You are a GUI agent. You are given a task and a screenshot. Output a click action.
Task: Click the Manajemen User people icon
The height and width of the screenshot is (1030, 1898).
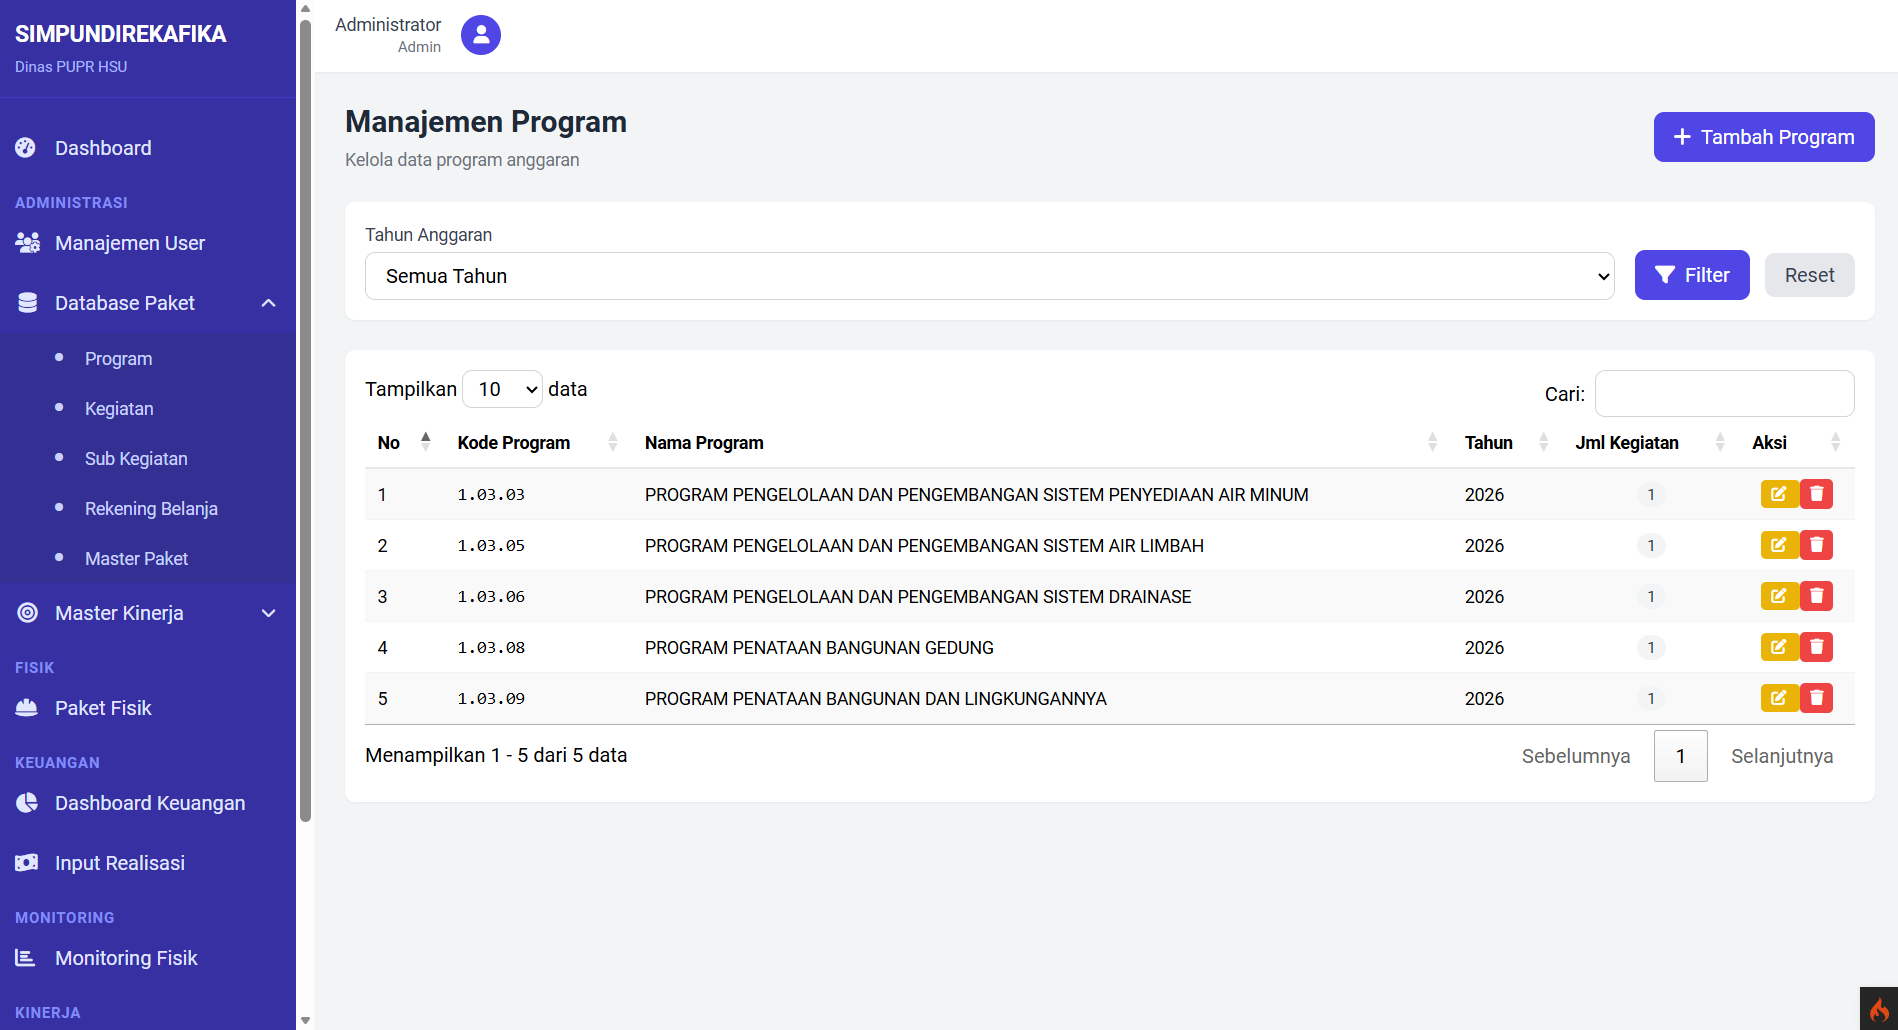click(x=27, y=243)
